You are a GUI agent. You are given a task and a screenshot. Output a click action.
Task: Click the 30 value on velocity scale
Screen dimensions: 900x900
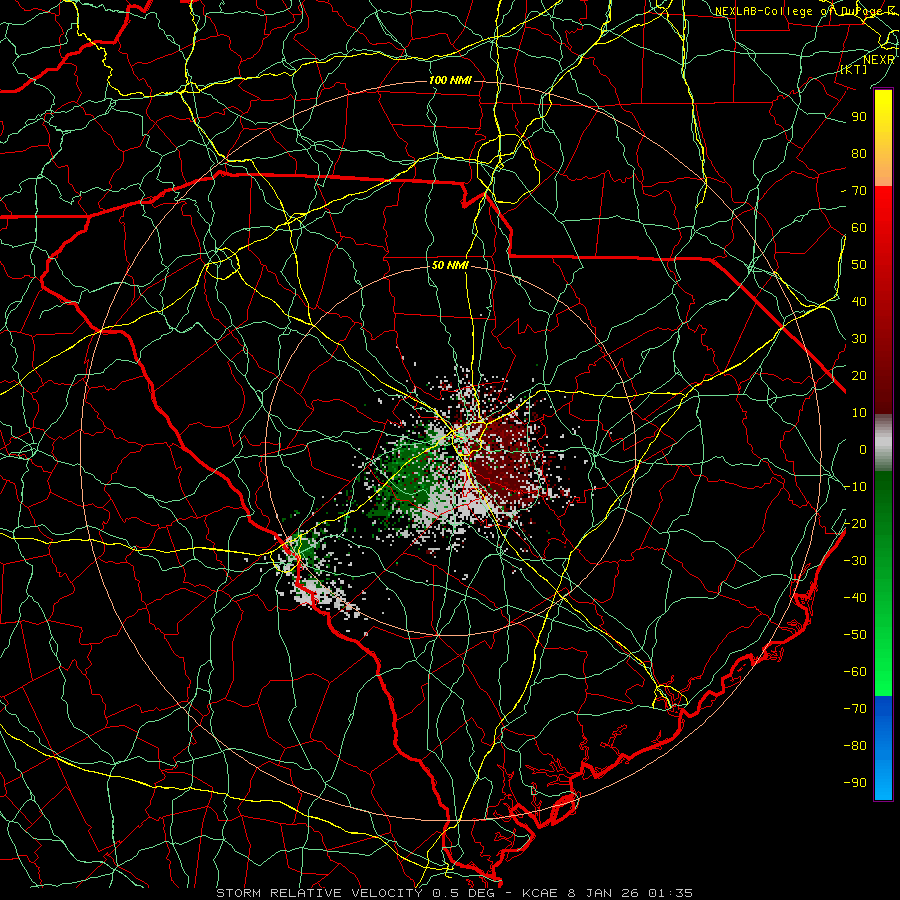859,339
